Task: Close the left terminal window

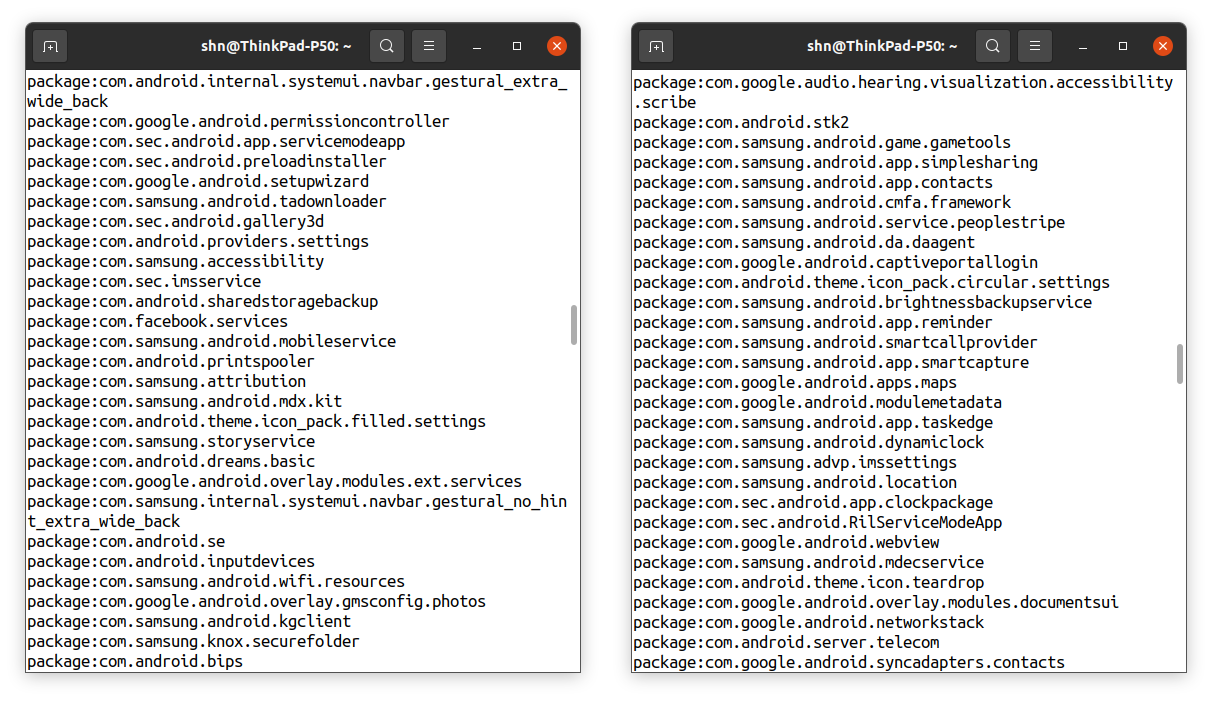Action: [x=557, y=46]
